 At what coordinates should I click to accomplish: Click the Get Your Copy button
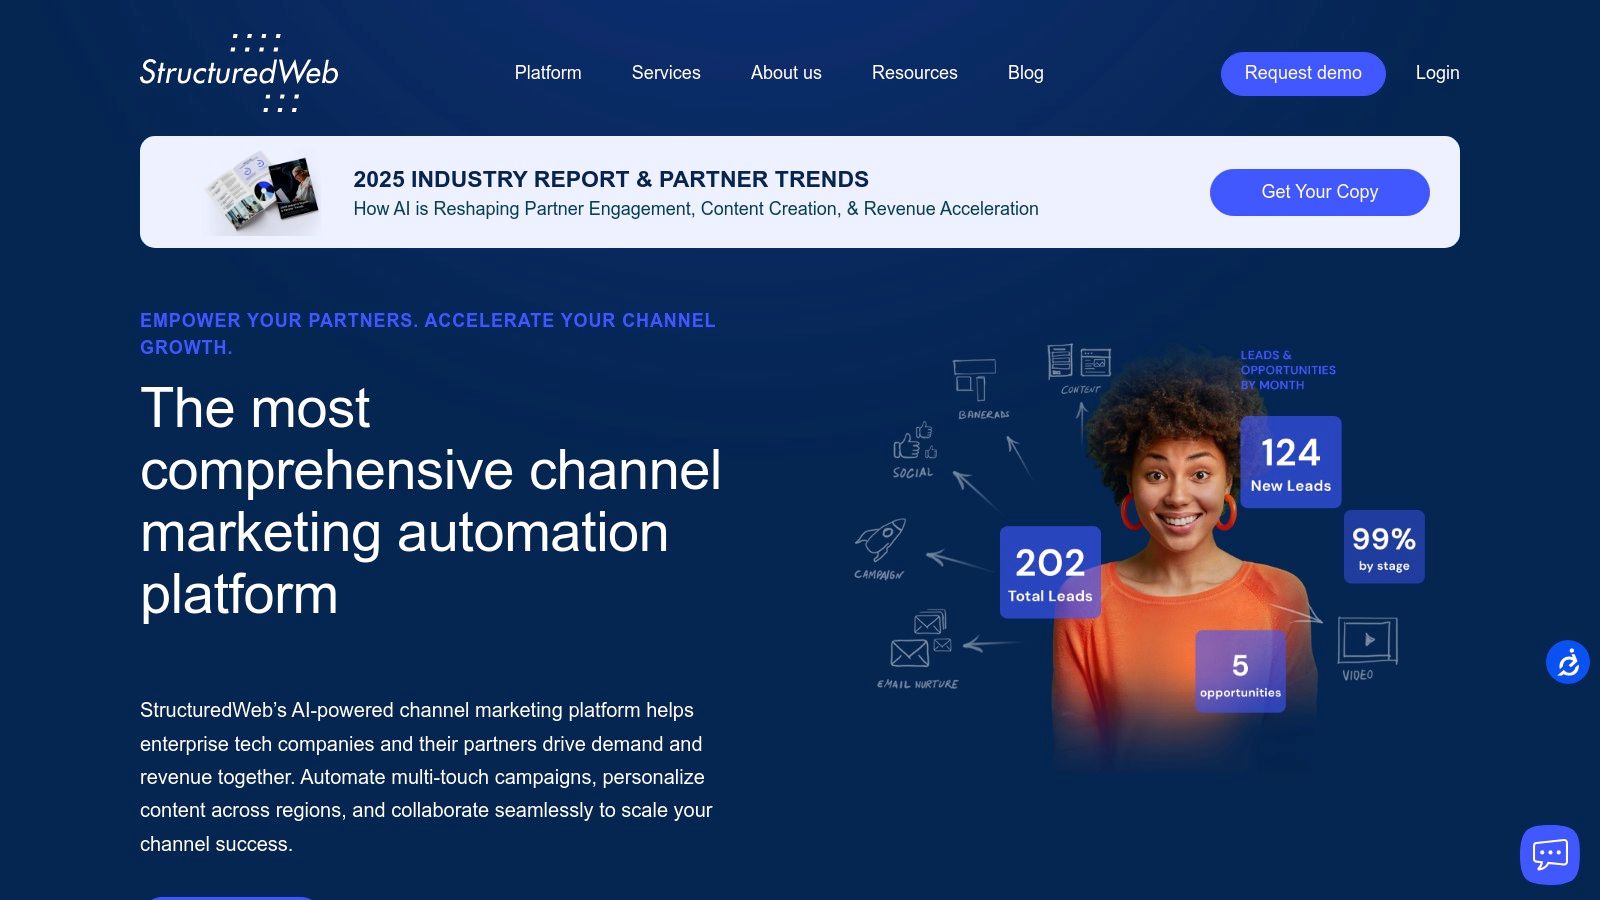coord(1320,192)
